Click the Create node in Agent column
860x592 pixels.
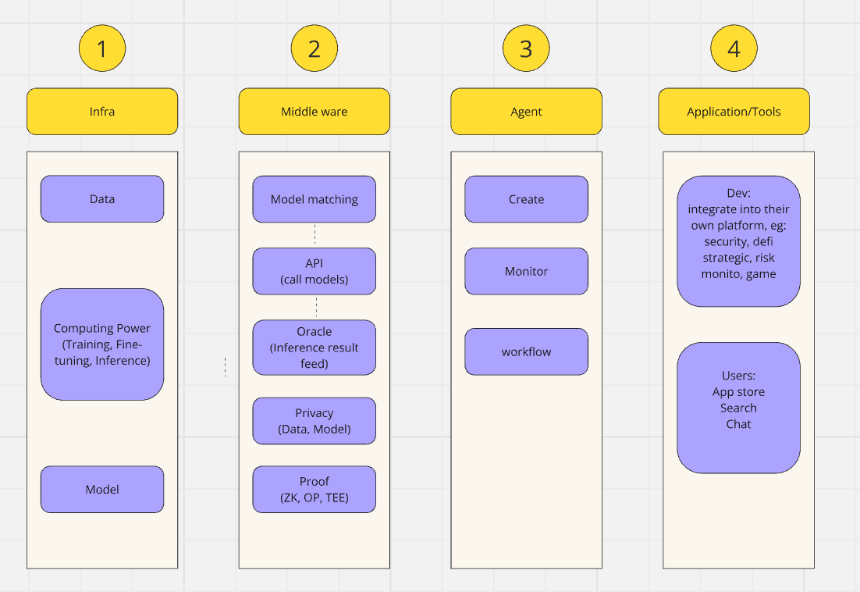point(527,199)
